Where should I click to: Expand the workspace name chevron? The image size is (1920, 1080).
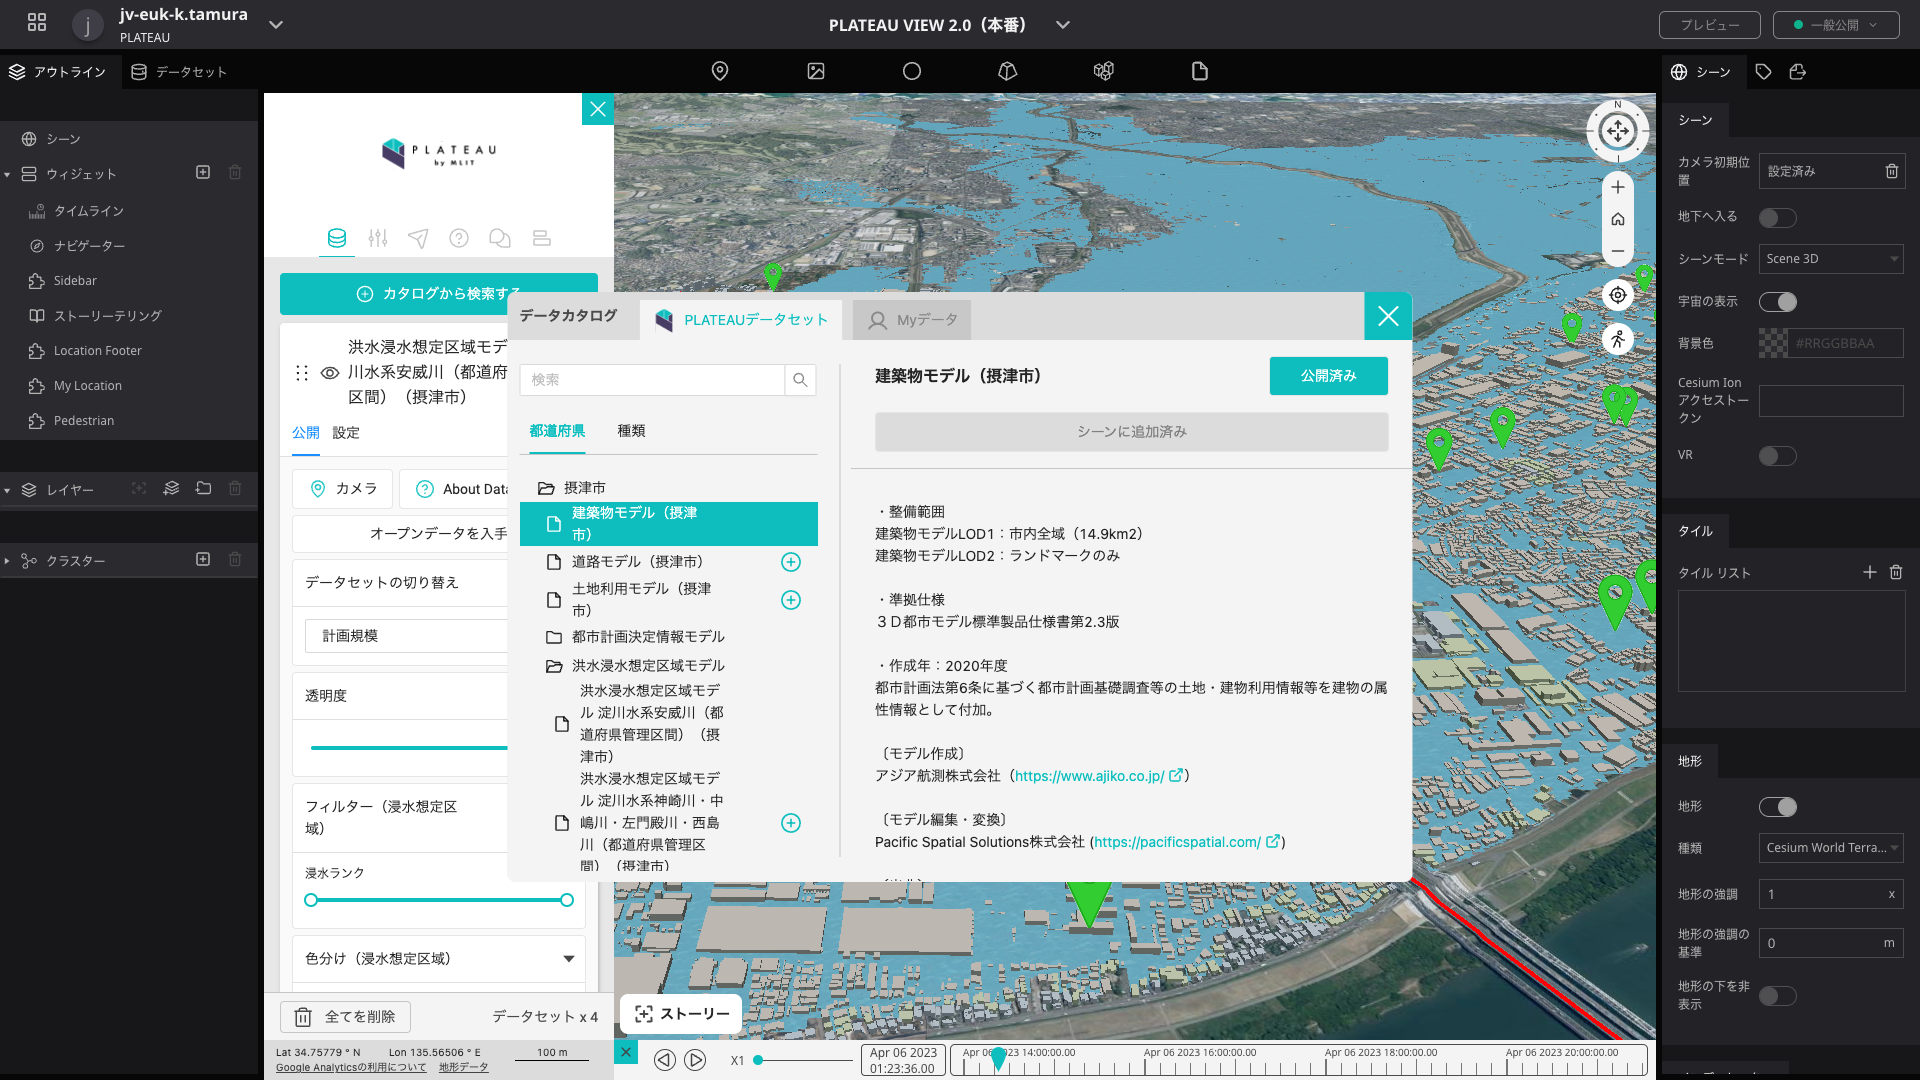(276, 25)
